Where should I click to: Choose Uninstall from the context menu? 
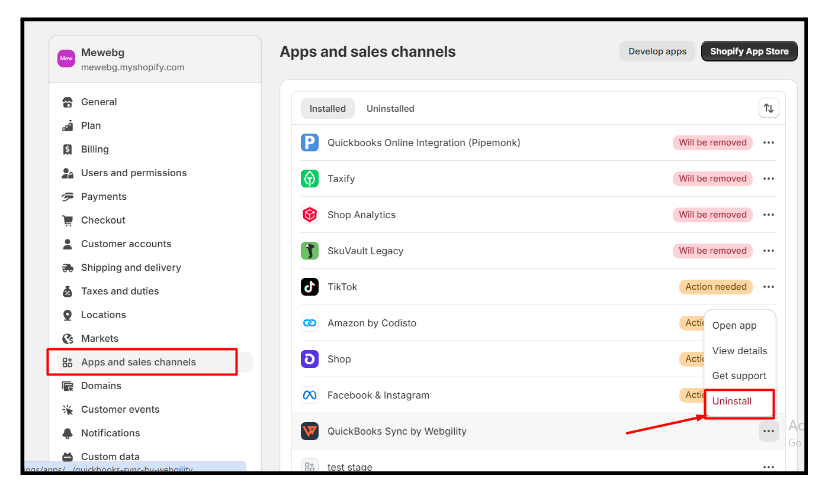click(732, 401)
